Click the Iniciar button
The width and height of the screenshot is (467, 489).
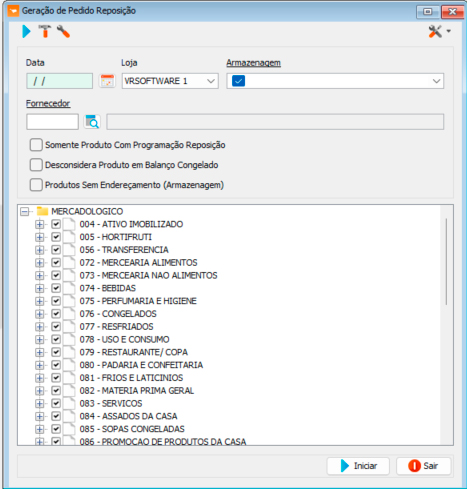click(x=358, y=466)
